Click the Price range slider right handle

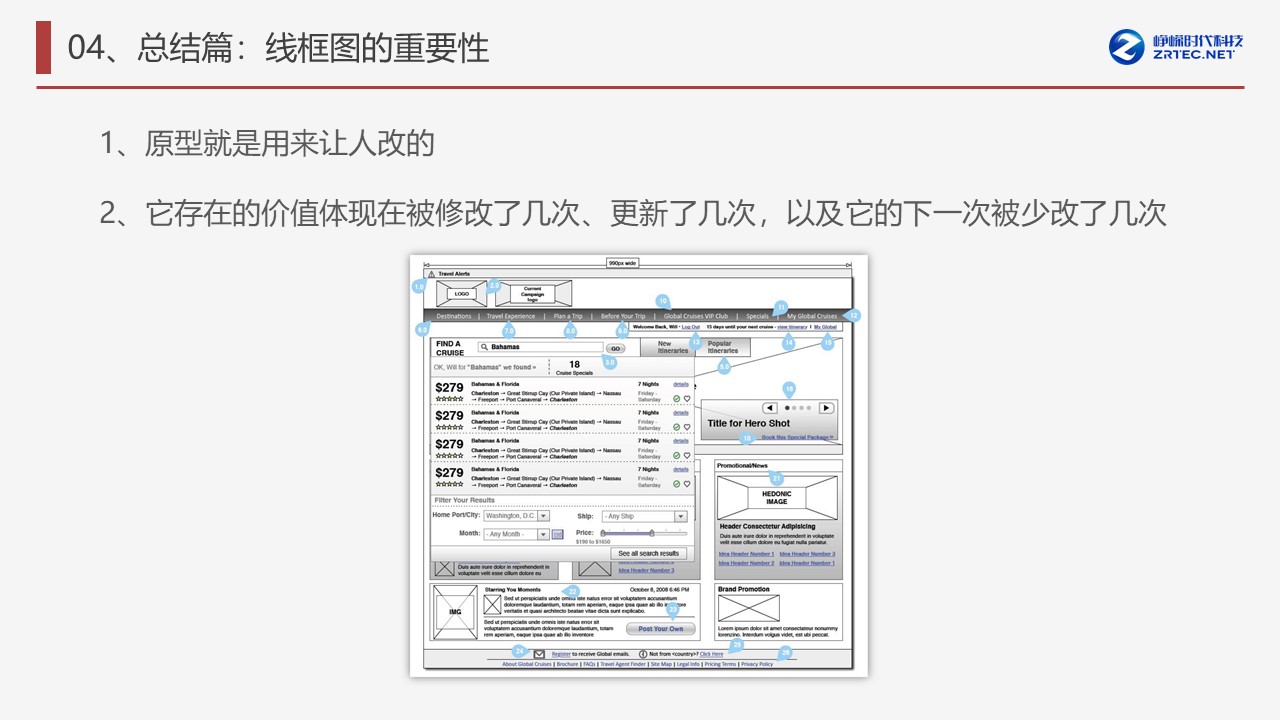pos(652,533)
